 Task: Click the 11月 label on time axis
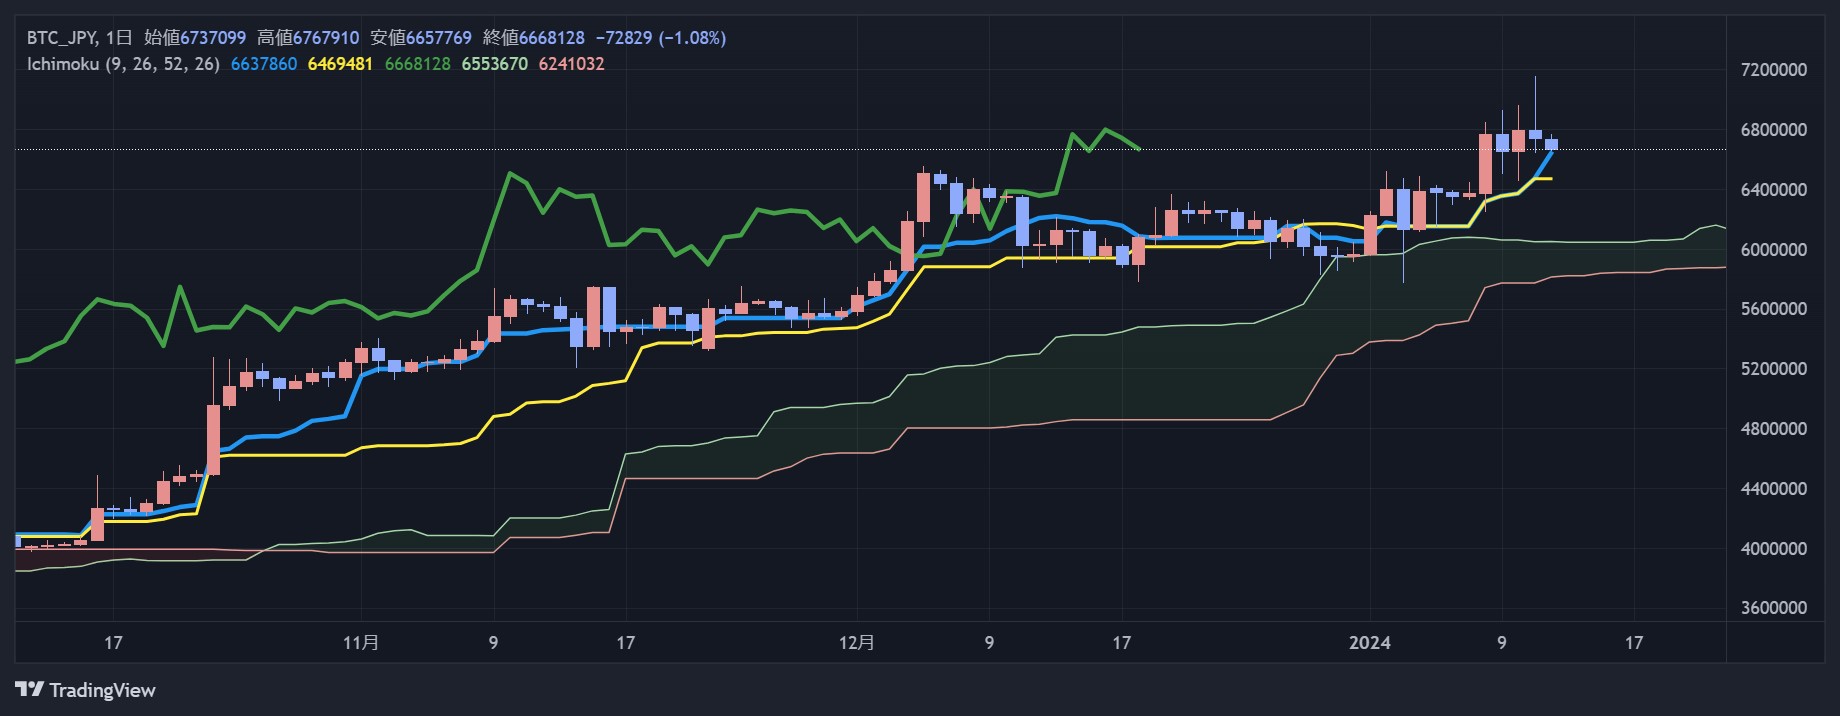361,643
